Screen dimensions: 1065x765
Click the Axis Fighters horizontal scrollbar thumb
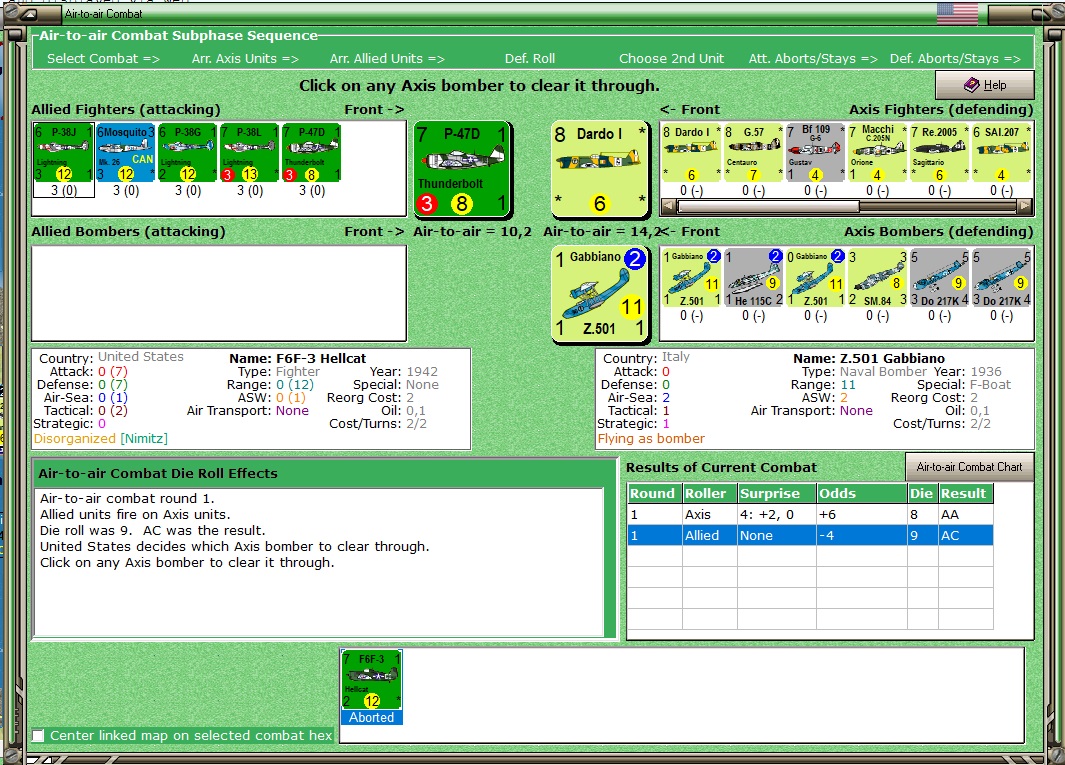(x=768, y=206)
